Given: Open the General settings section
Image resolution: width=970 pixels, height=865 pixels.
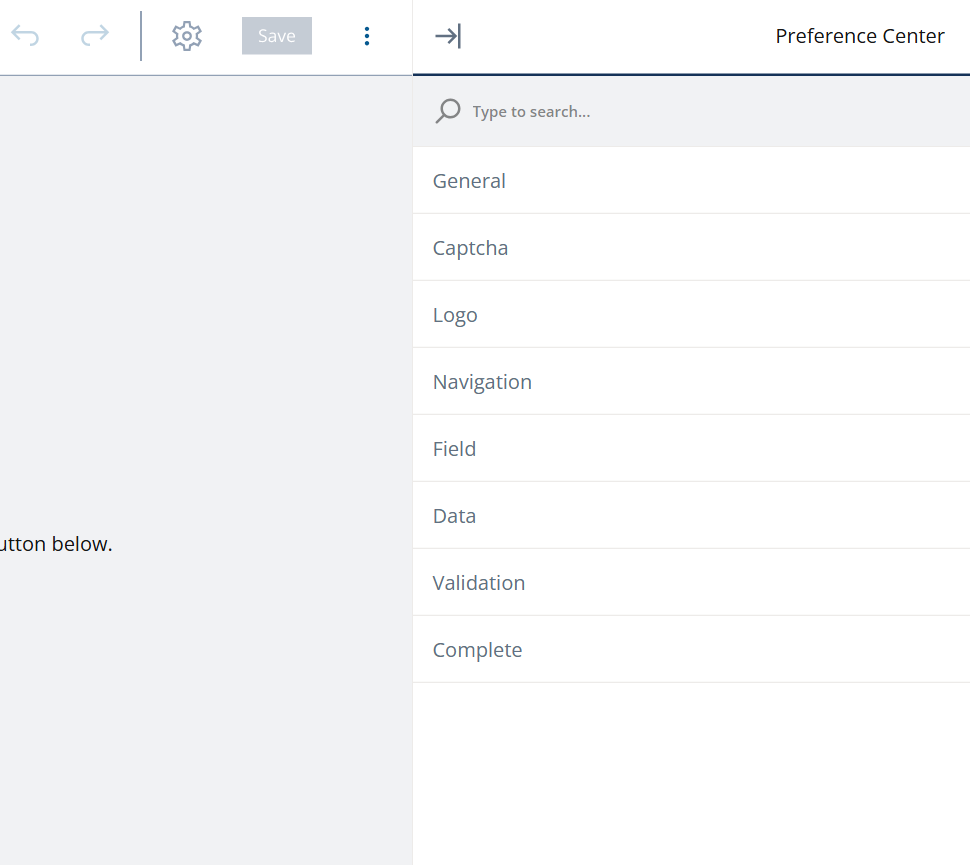Looking at the screenshot, I should 469,180.
